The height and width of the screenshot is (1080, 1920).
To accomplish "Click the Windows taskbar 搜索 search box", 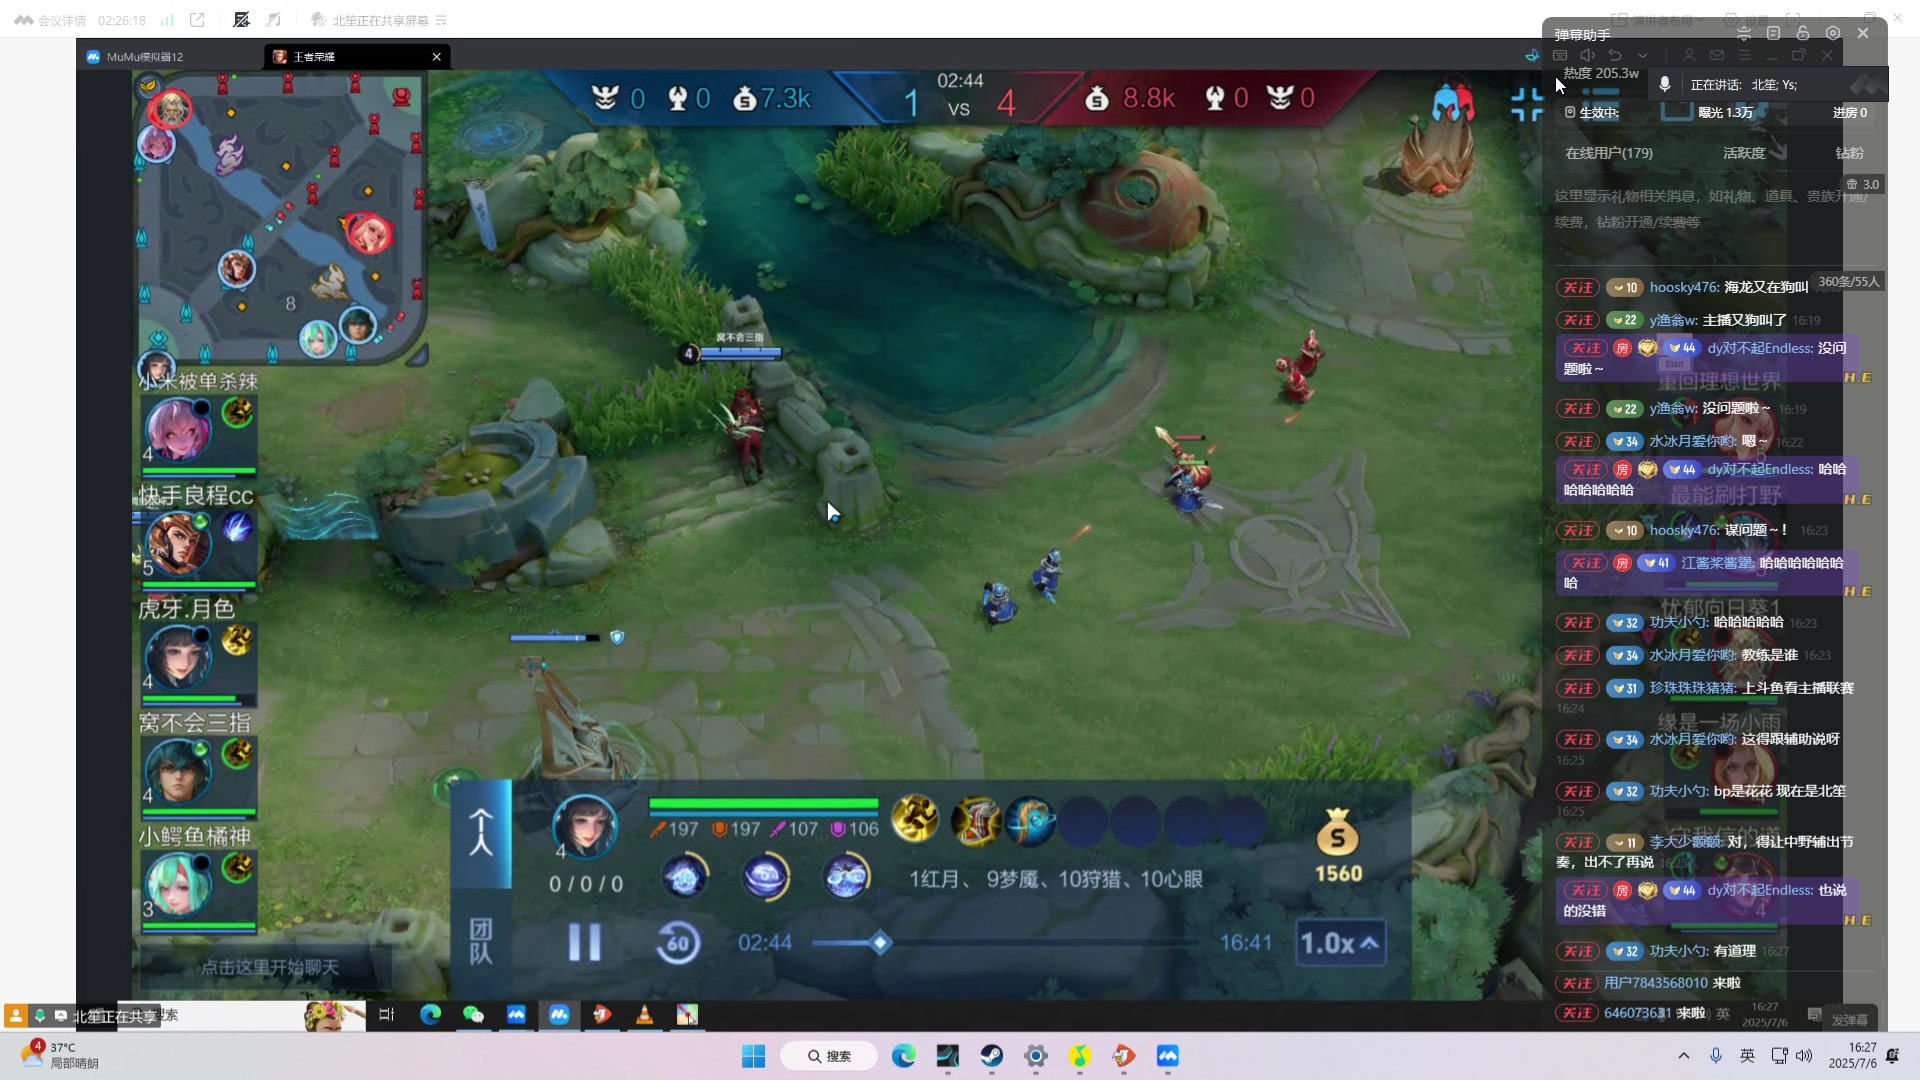I will click(829, 1056).
